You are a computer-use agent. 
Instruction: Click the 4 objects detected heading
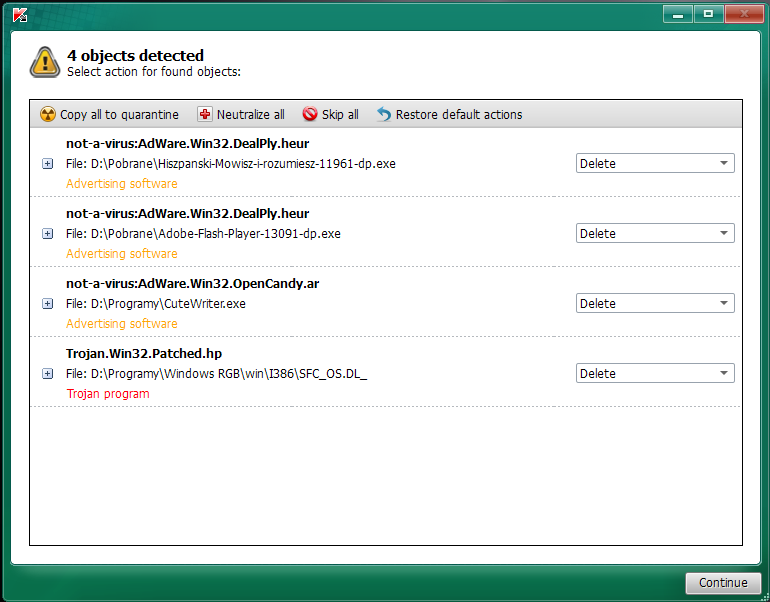click(x=136, y=55)
